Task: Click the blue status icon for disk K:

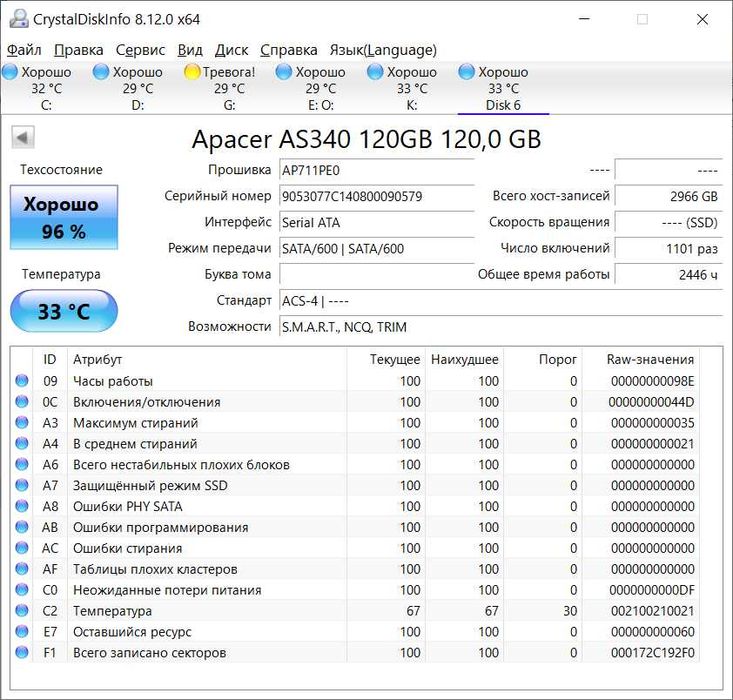Action: coord(375,72)
